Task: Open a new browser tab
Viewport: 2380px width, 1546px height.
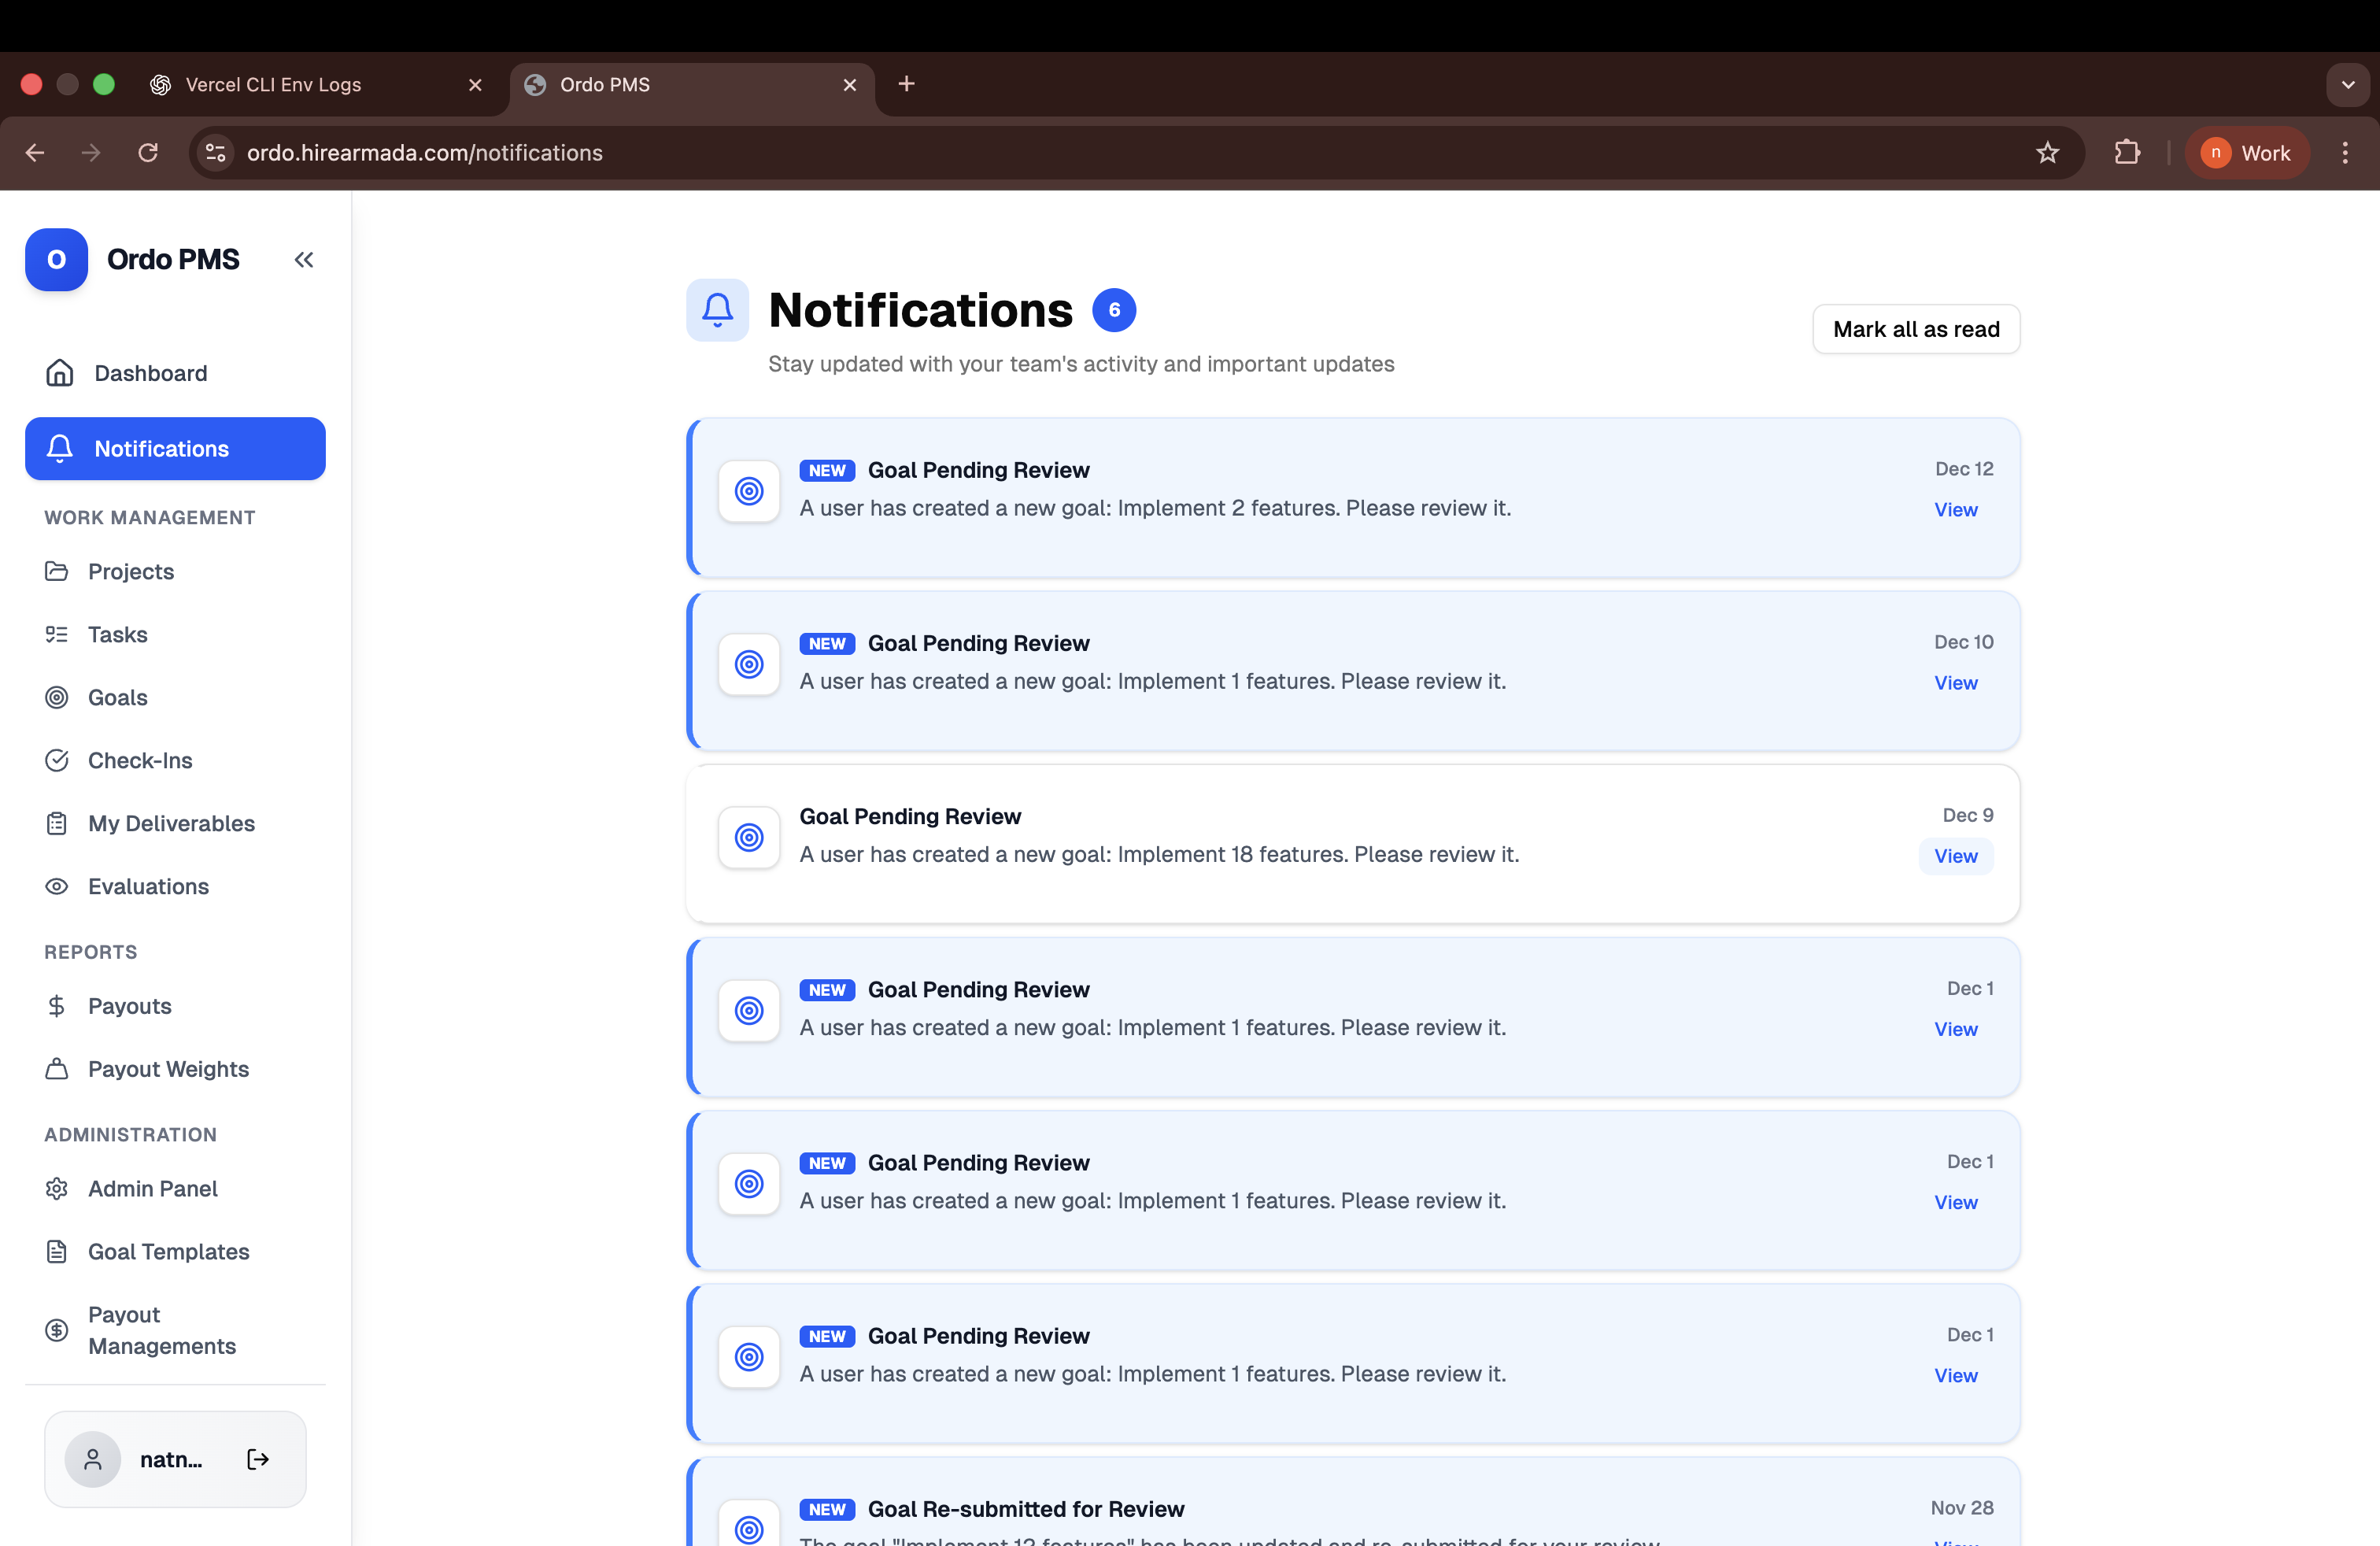Action: [x=906, y=84]
